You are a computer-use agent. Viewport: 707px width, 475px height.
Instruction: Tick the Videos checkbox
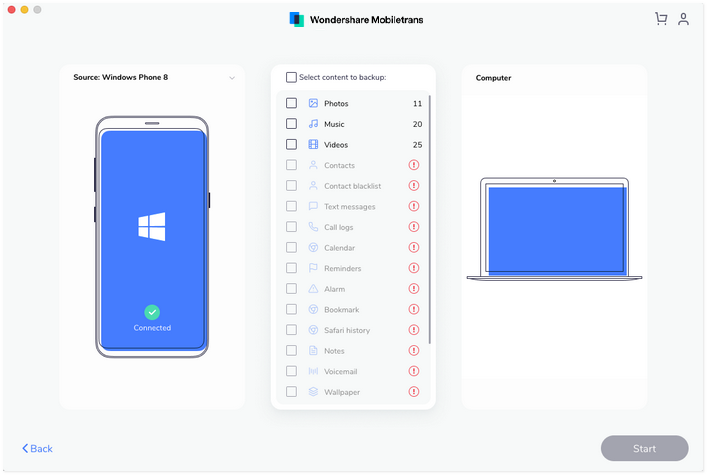click(x=291, y=144)
